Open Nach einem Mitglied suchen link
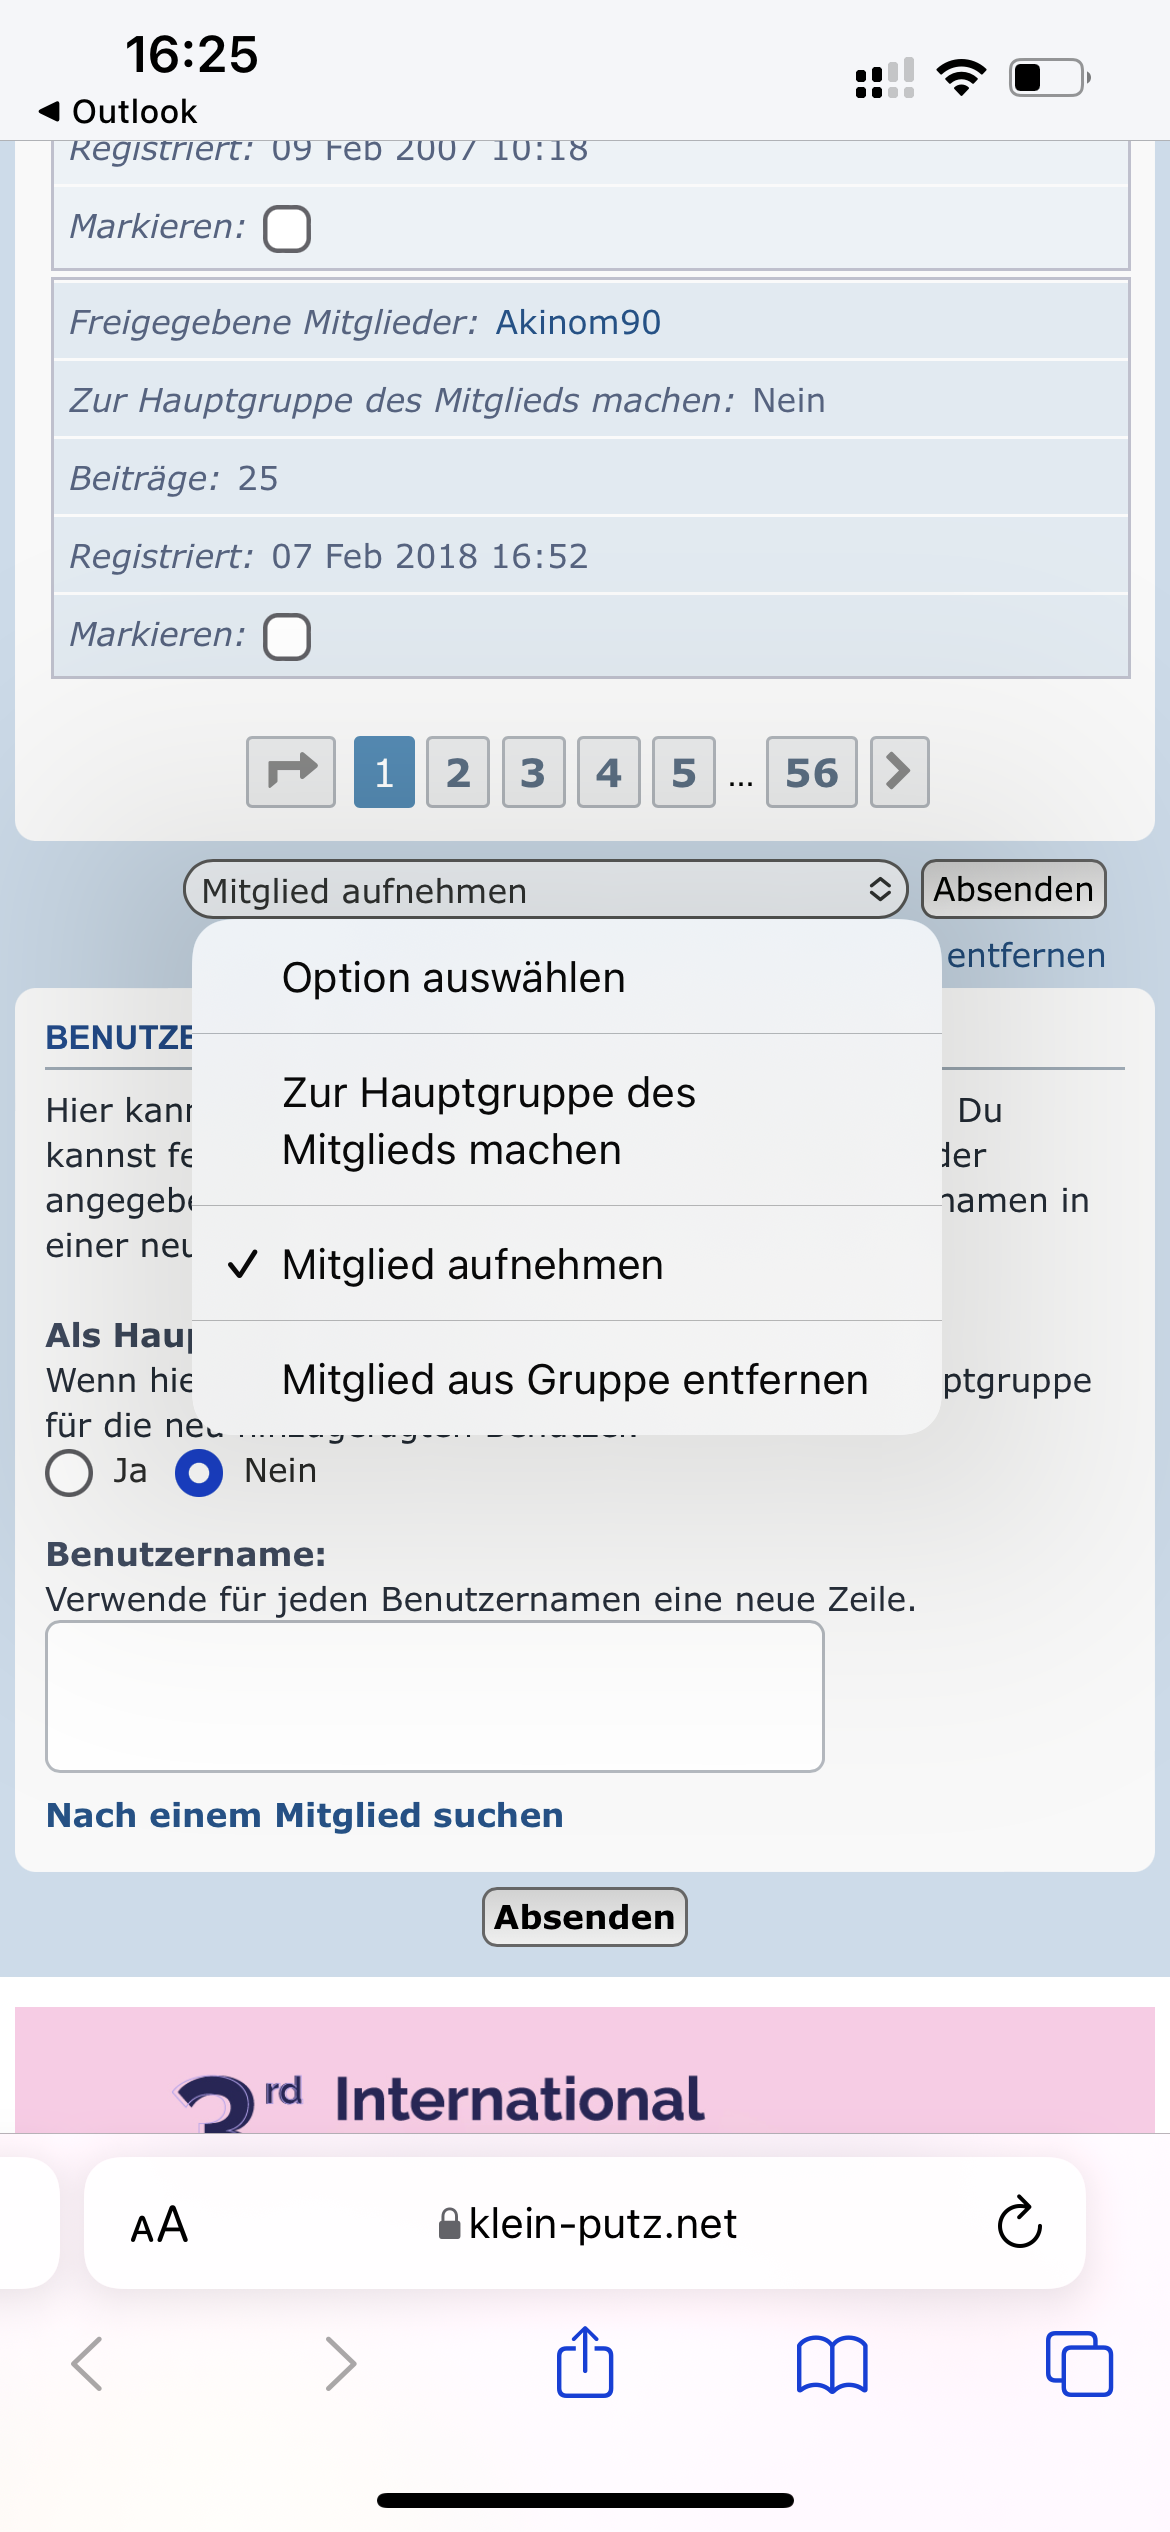 pos(305,1815)
